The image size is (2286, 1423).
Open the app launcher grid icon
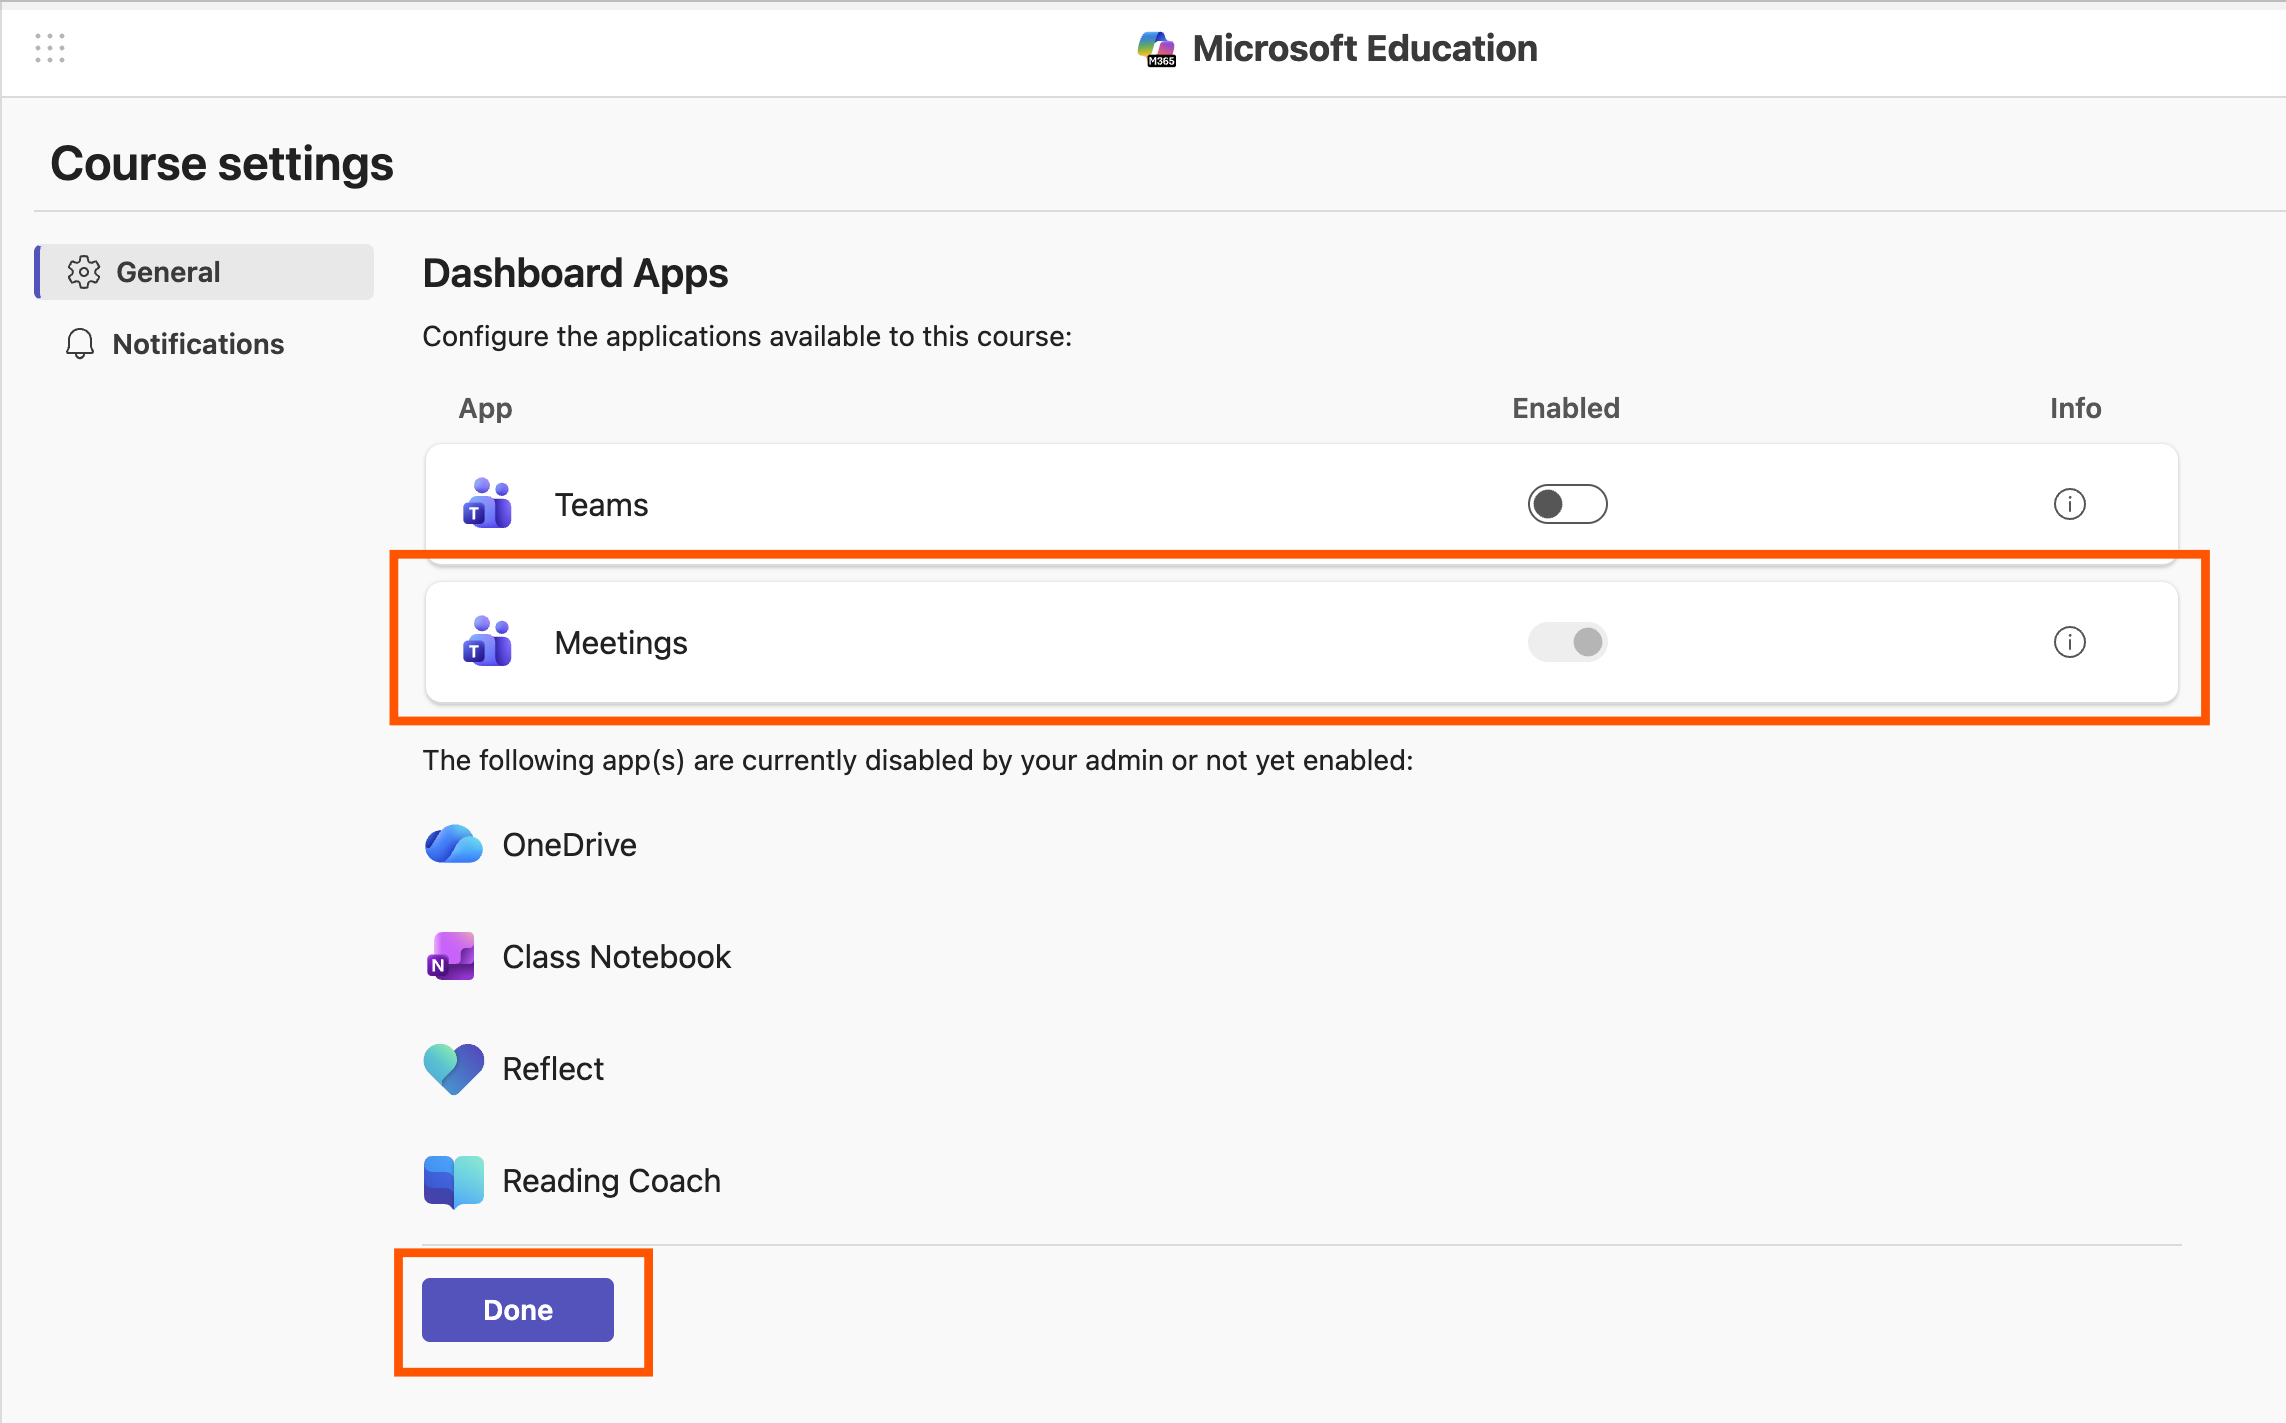50,48
